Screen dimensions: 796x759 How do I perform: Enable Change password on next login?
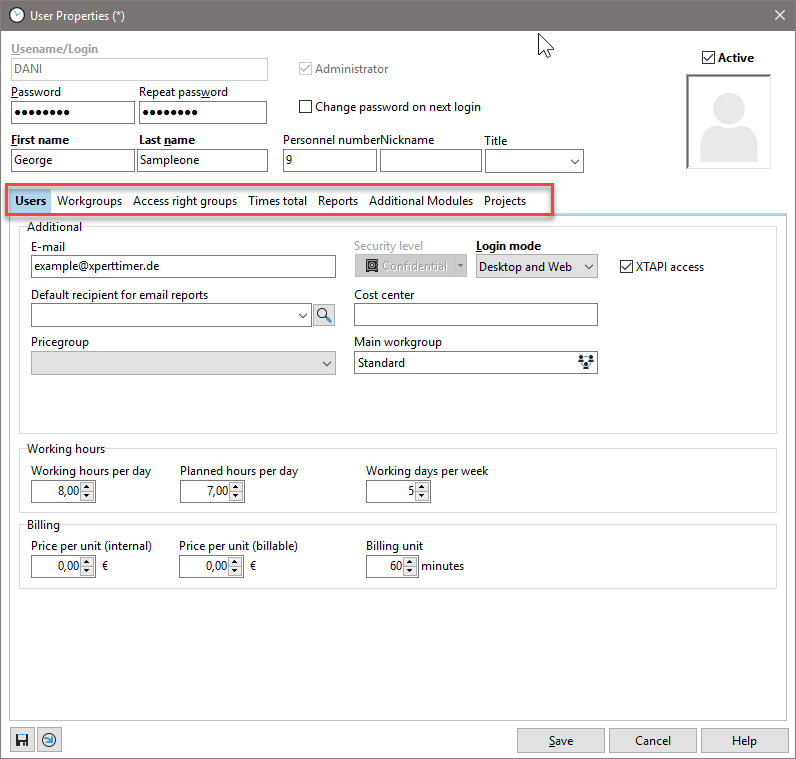306,107
